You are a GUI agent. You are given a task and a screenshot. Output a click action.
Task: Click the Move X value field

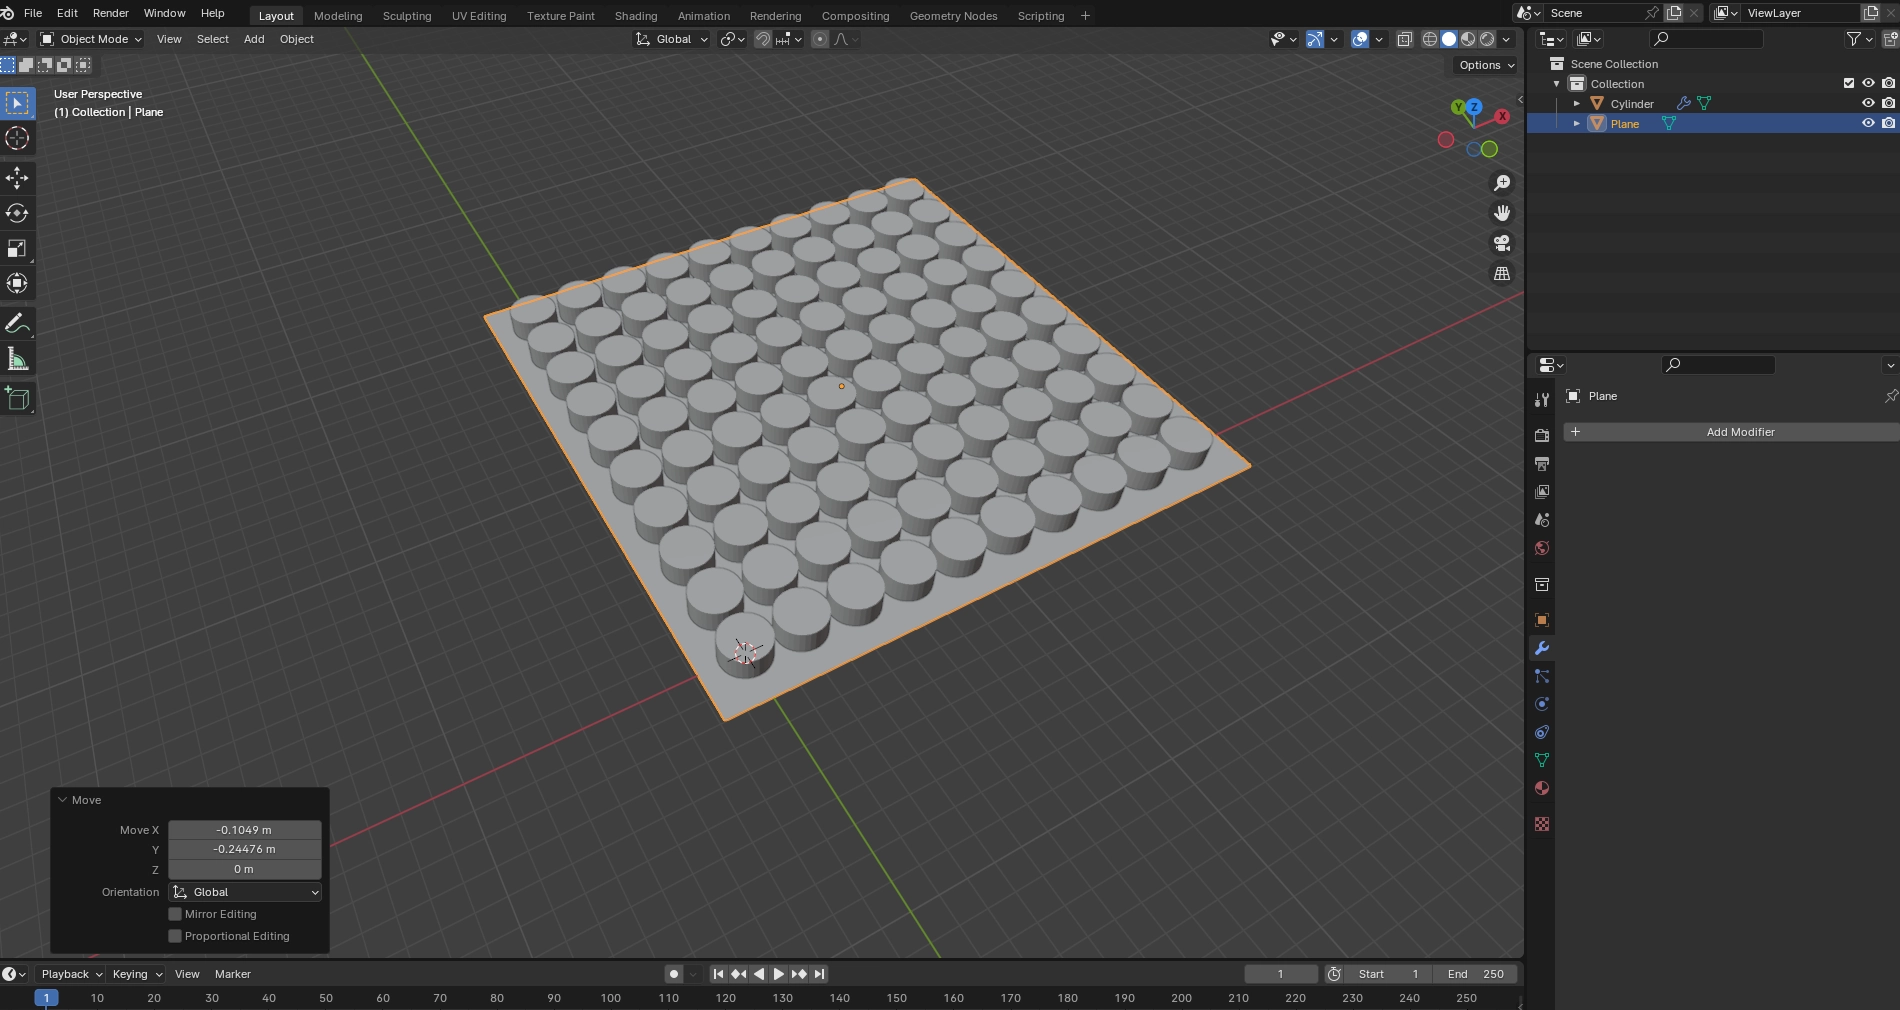point(244,830)
